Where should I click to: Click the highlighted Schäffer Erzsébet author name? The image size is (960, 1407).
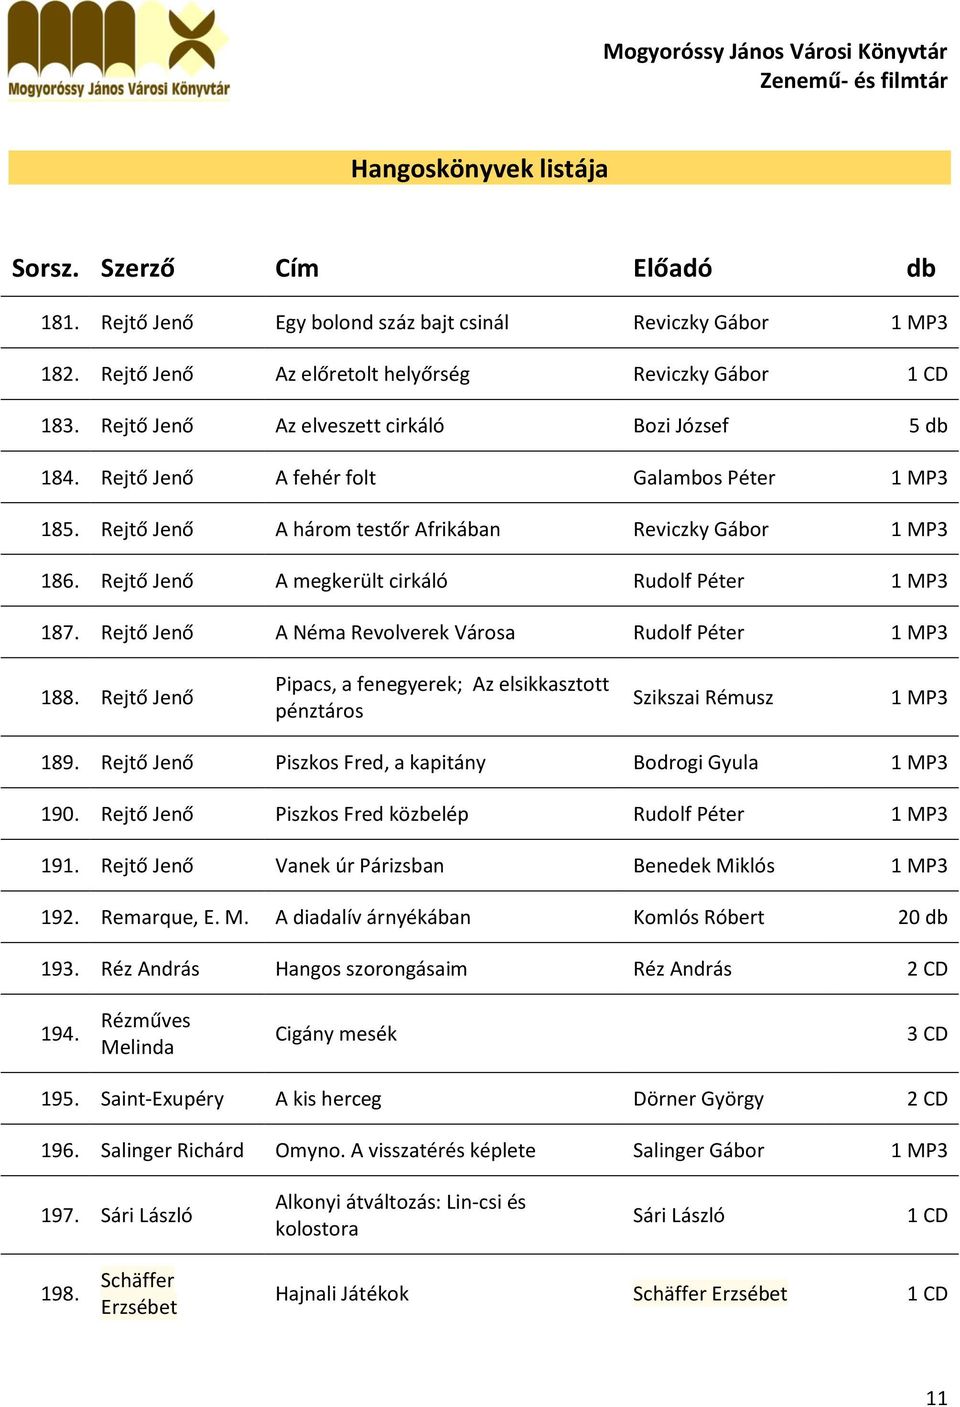[139, 1294]
